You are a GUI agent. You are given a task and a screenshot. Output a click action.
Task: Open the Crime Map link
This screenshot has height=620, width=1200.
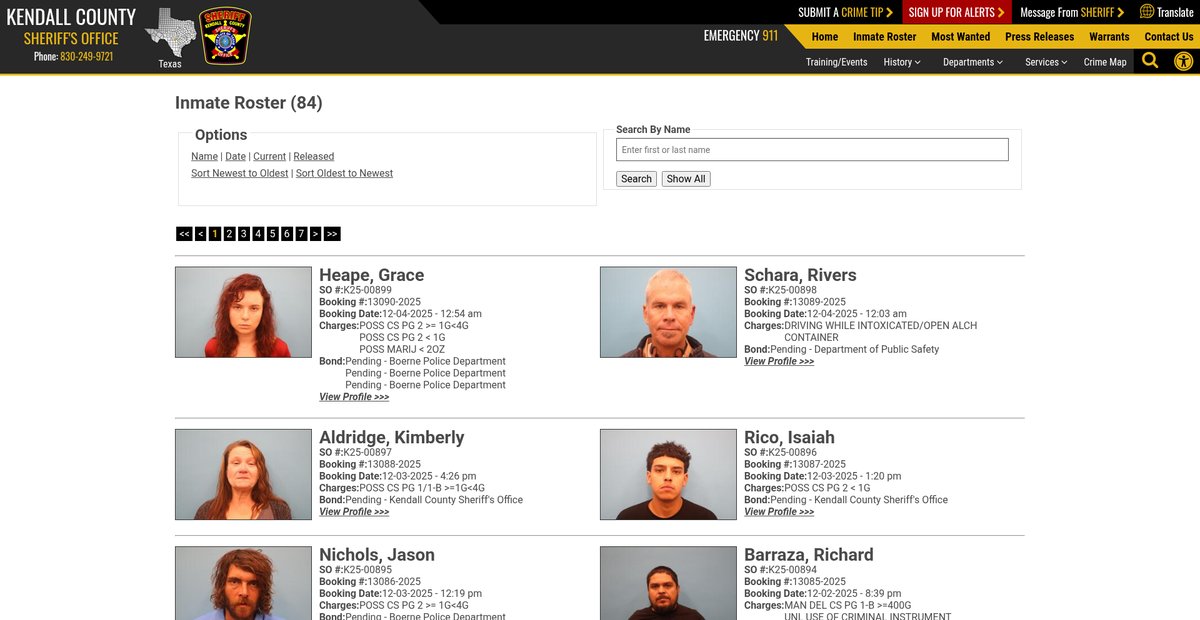coord(1105,62)
